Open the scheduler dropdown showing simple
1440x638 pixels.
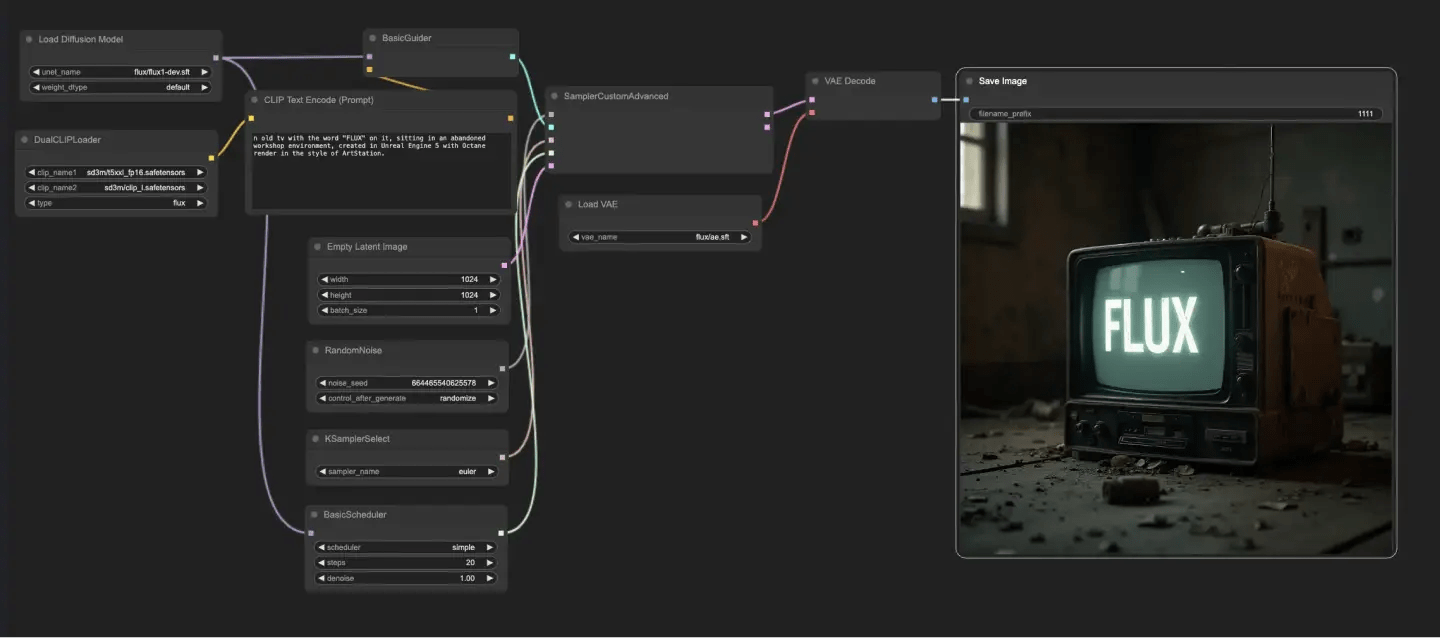[x=406, y=548]
